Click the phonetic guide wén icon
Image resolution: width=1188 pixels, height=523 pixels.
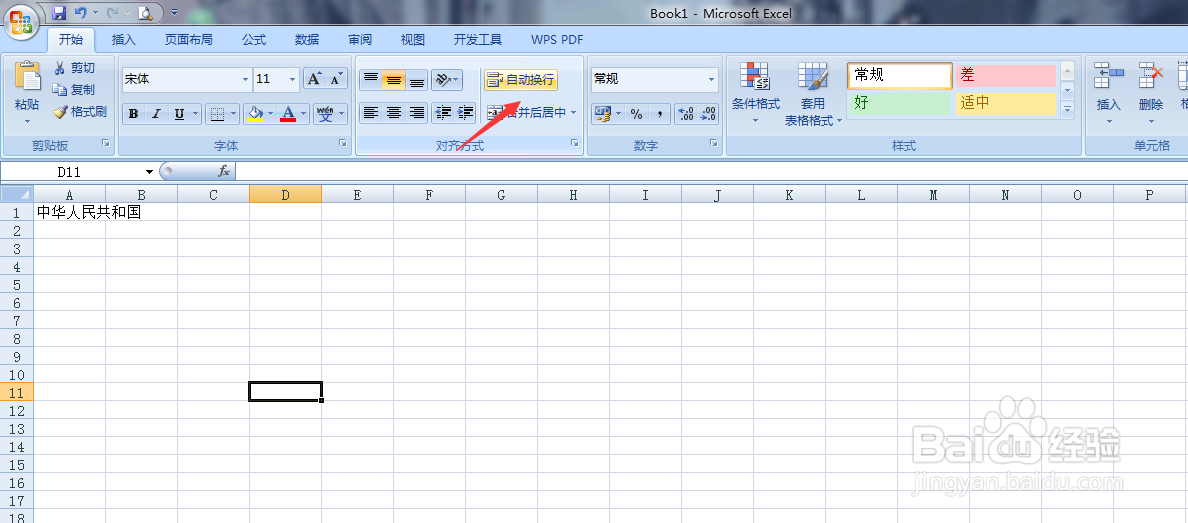[x=325, y=114]
